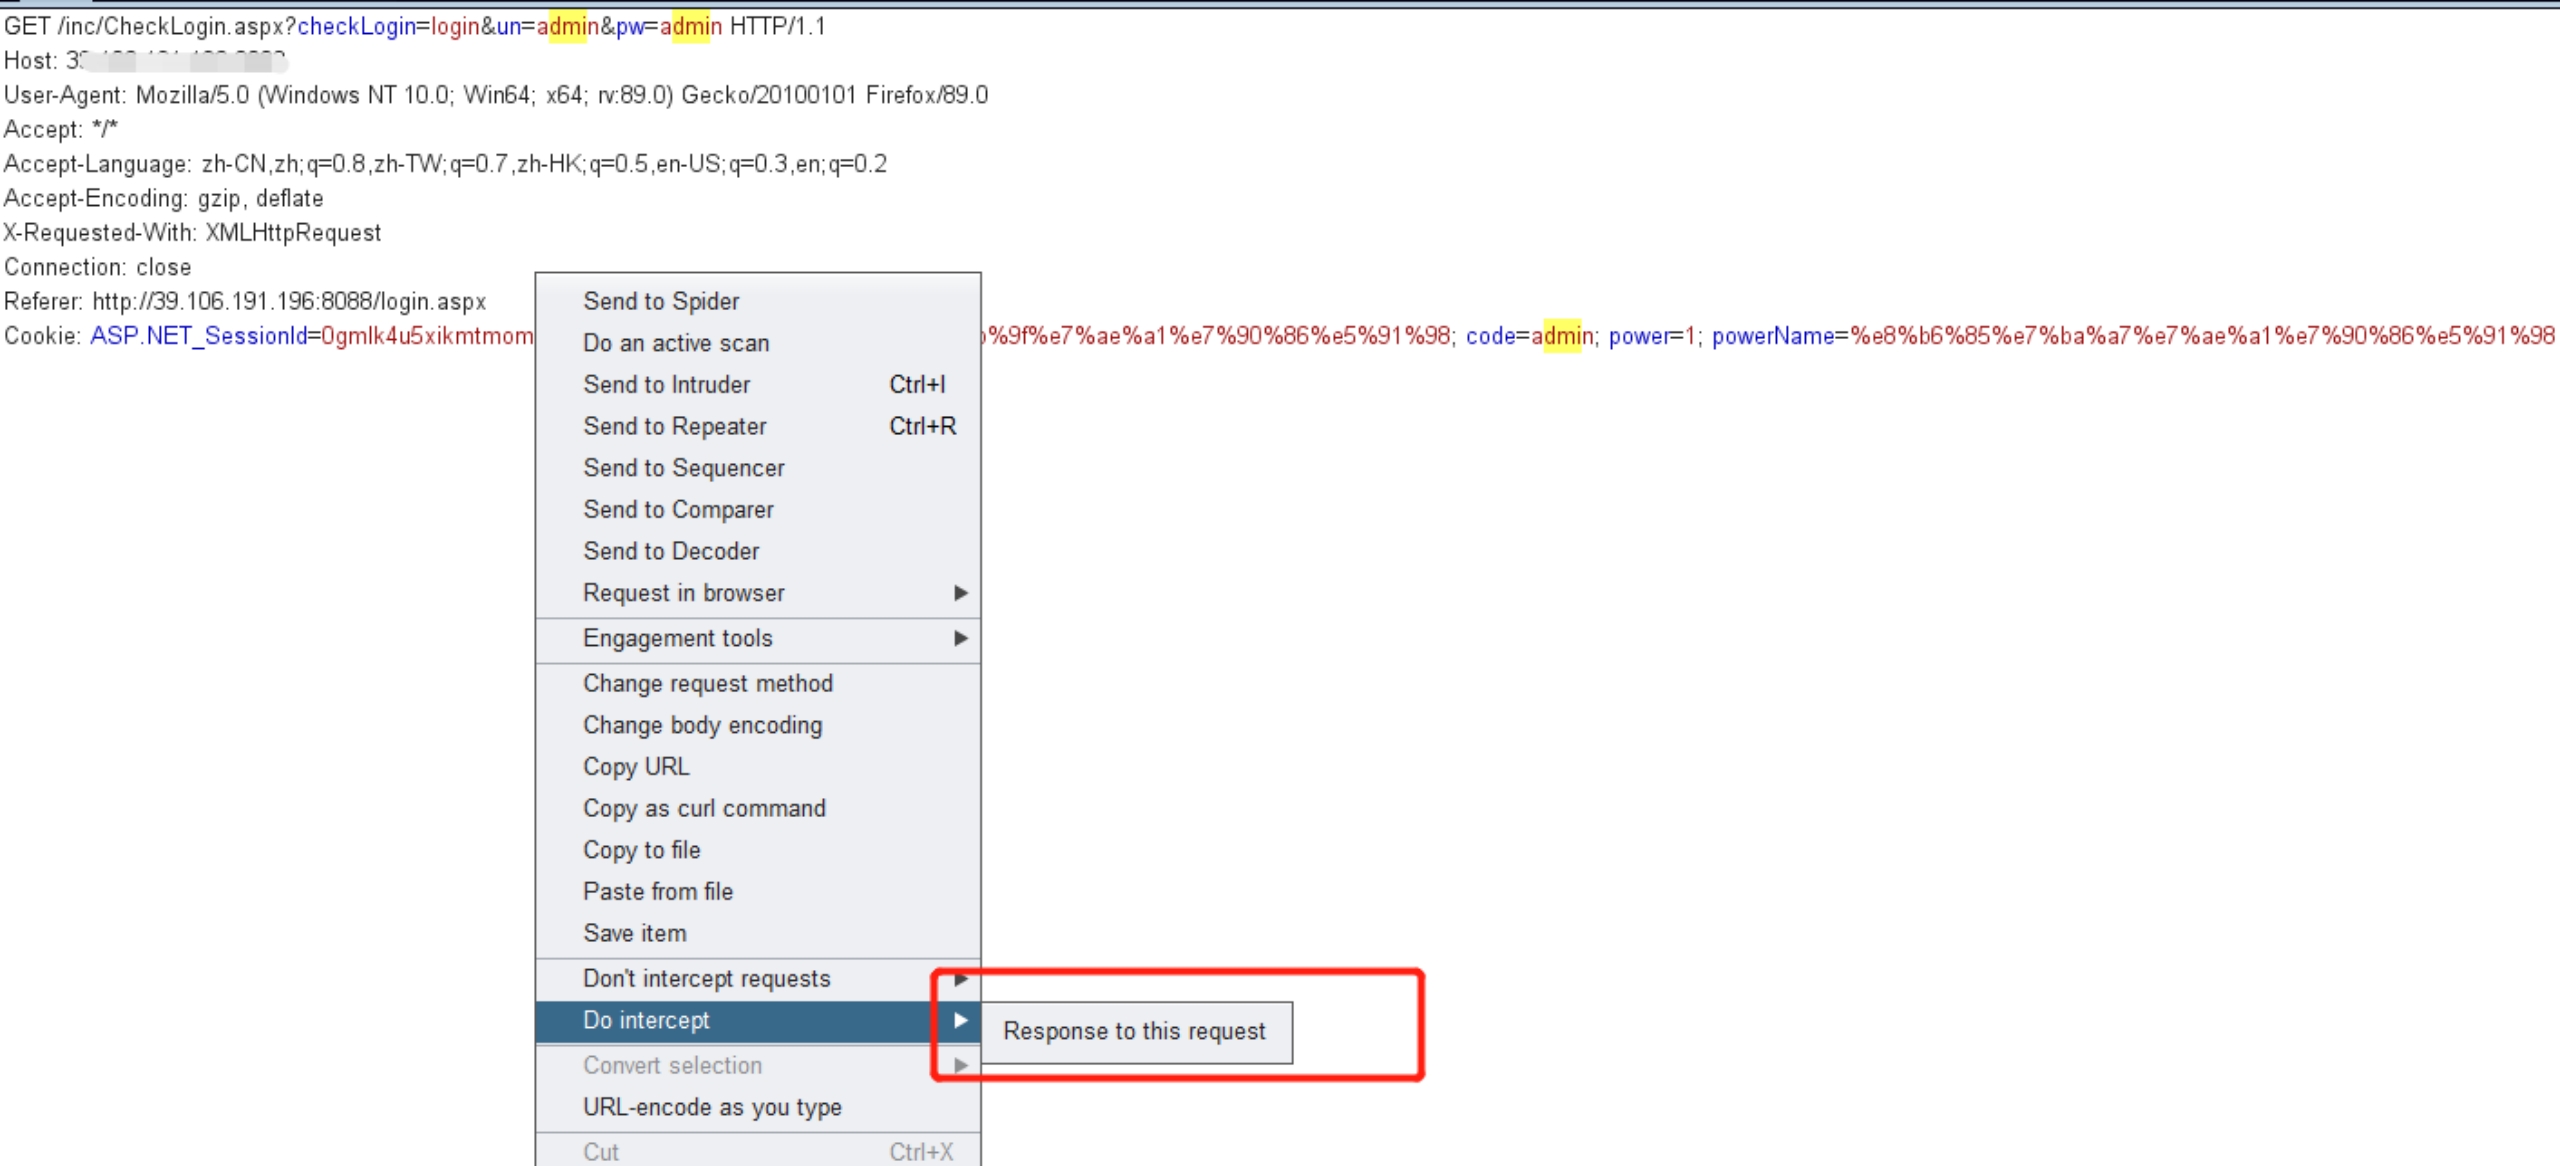2560x1166 pixels.
Task: Expand Engagement tools submenu arrow
Action: (960, 638)
